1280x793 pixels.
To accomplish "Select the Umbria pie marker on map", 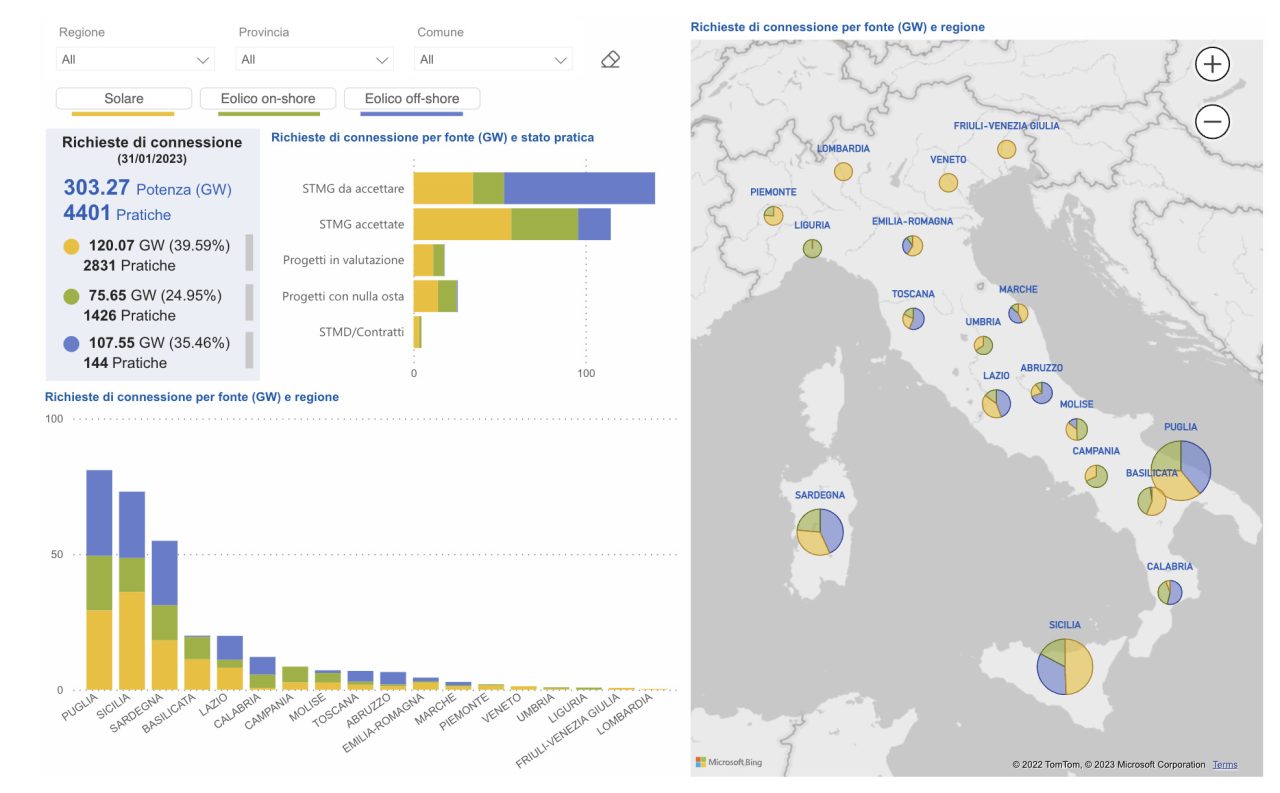I will coord(983,345).
